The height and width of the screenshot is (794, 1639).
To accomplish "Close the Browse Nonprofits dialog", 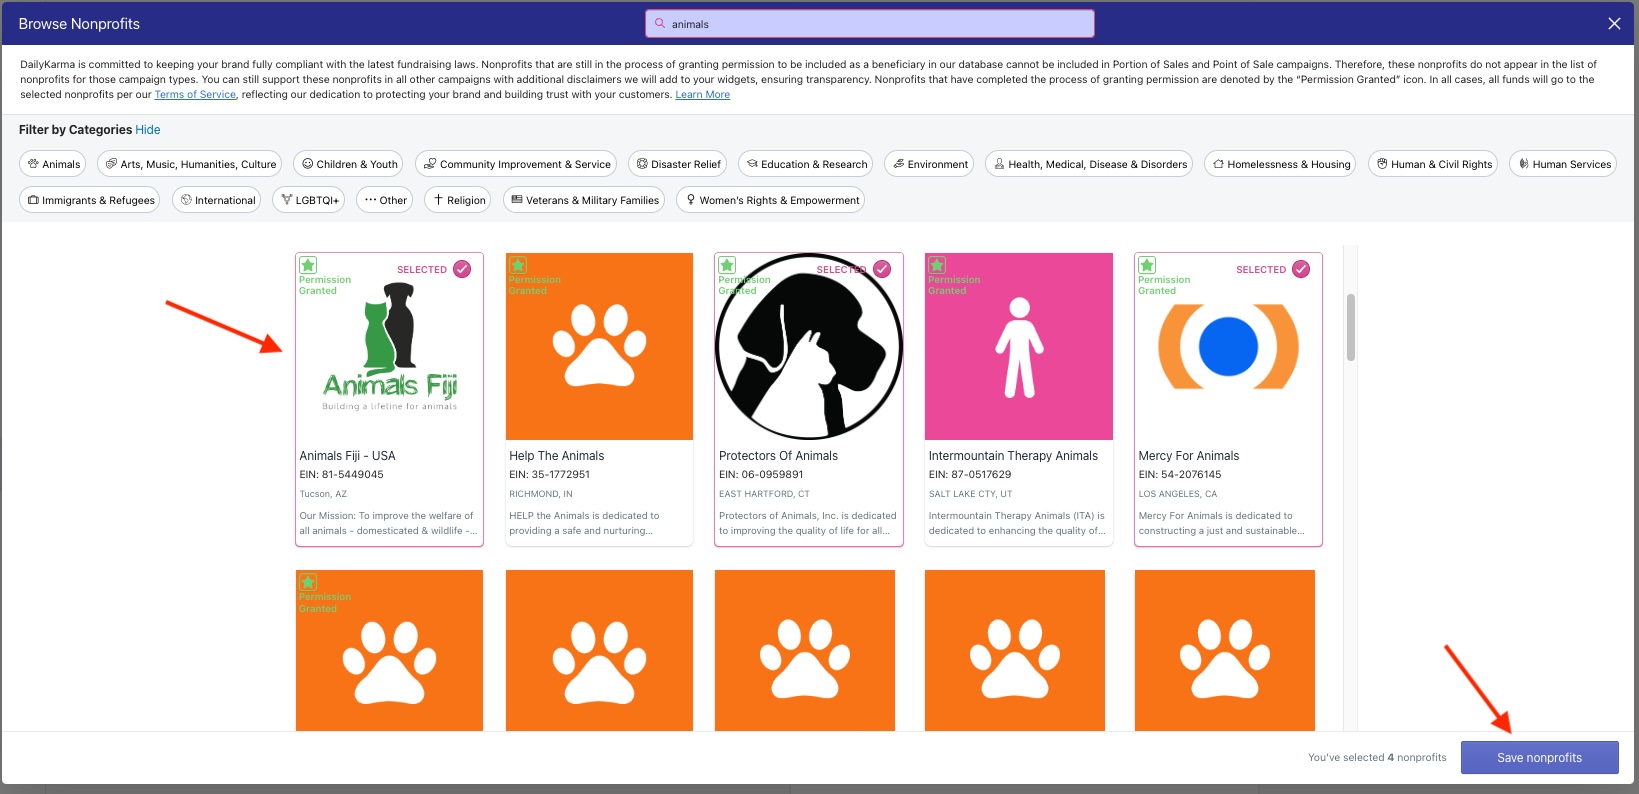I will pyautogui.click(x=1614, y=24).
